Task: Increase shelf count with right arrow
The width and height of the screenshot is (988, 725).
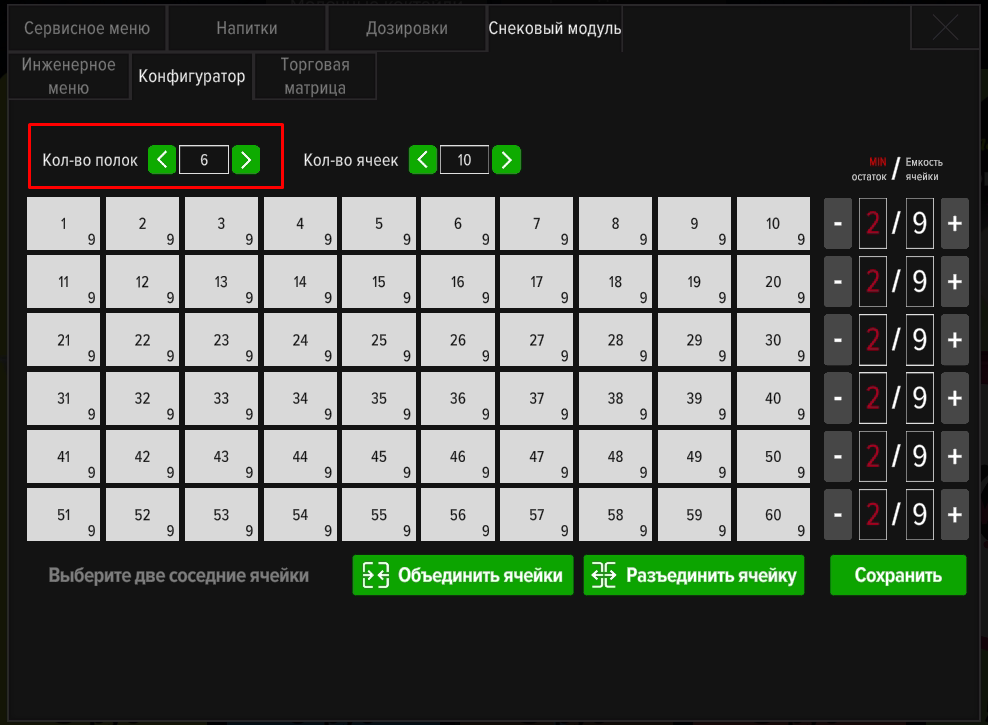Action: point(246,159)
